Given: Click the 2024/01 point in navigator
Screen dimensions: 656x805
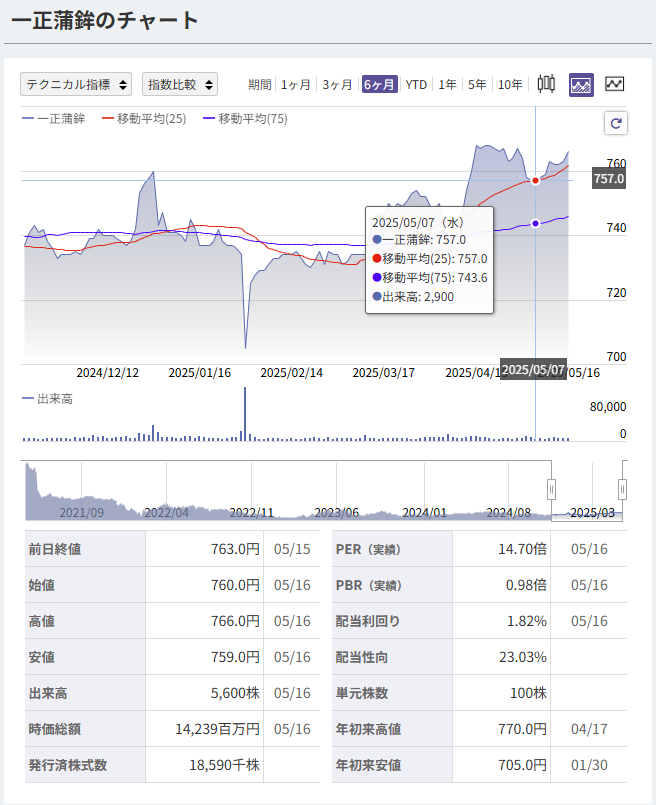Looking at the screenshot, I should coord(425,512).
